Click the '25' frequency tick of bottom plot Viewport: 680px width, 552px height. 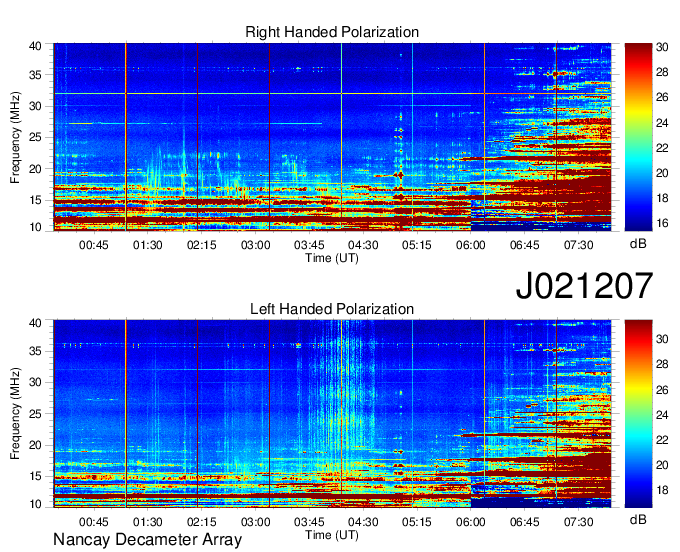[x=35, y=414]
